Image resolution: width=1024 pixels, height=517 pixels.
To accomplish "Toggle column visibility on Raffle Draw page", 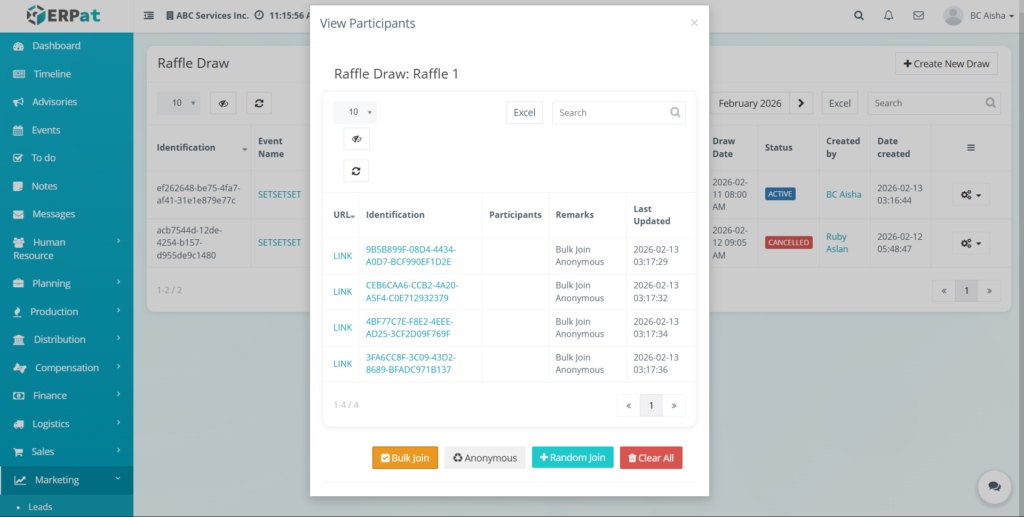I will (x=223, y=103).
